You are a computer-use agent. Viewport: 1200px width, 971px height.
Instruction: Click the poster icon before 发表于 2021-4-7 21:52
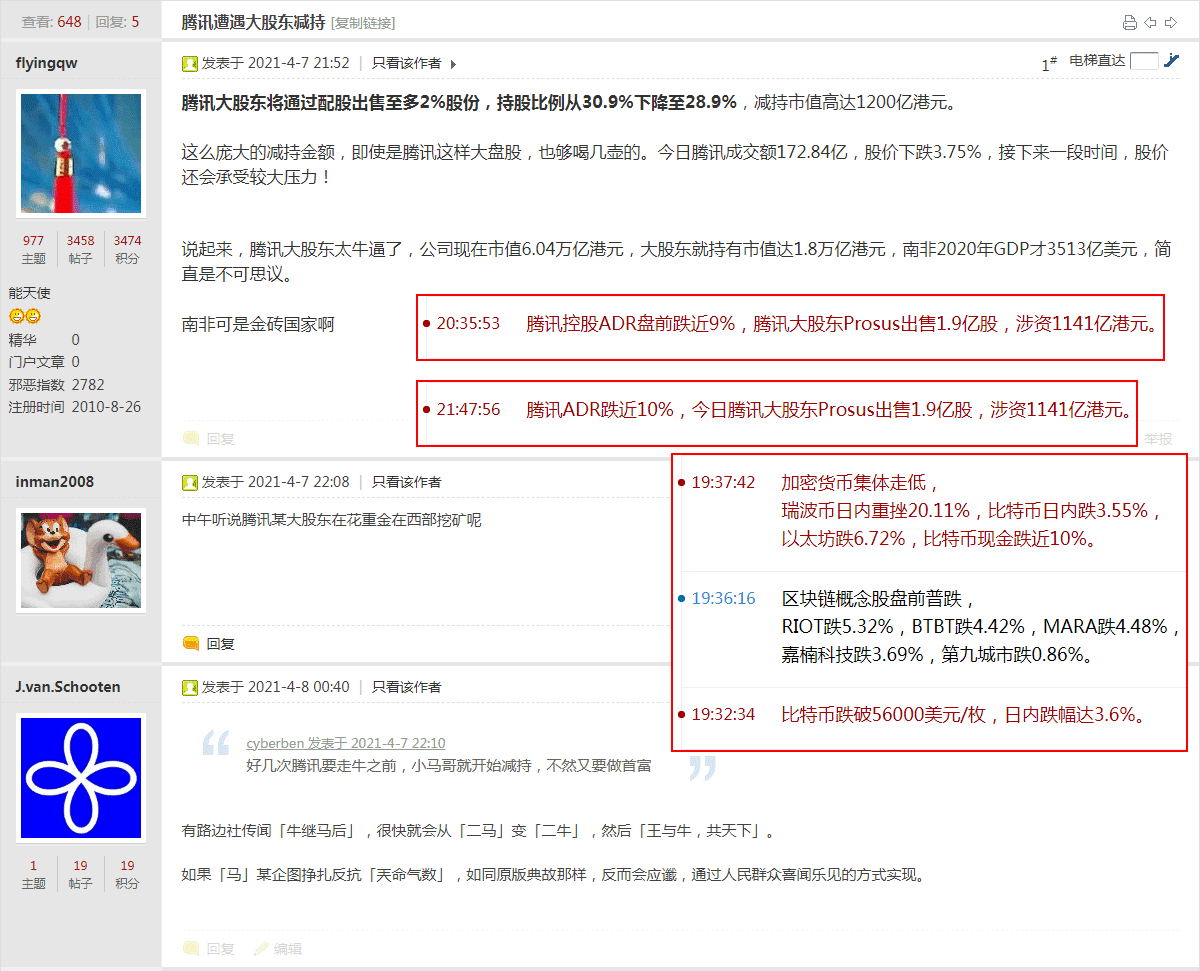point(190,63)
